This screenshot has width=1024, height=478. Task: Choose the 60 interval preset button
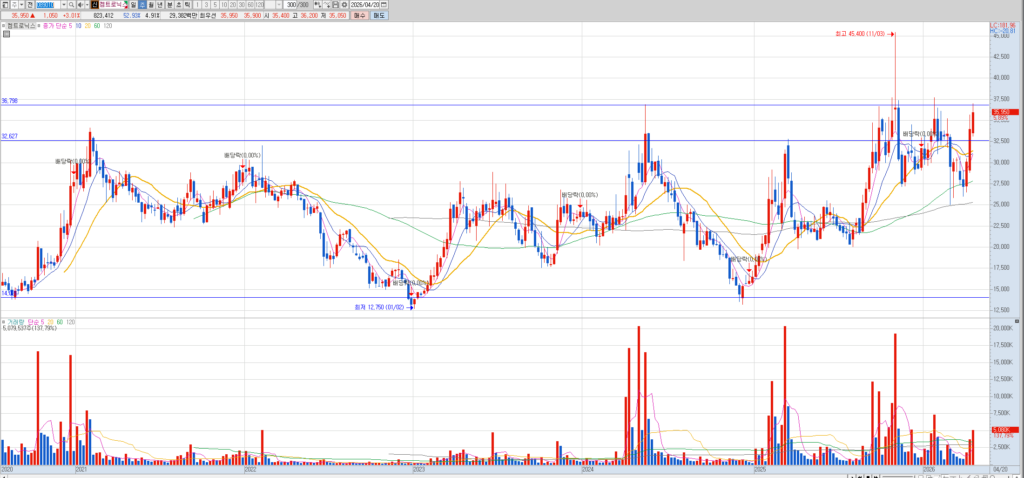250,5
